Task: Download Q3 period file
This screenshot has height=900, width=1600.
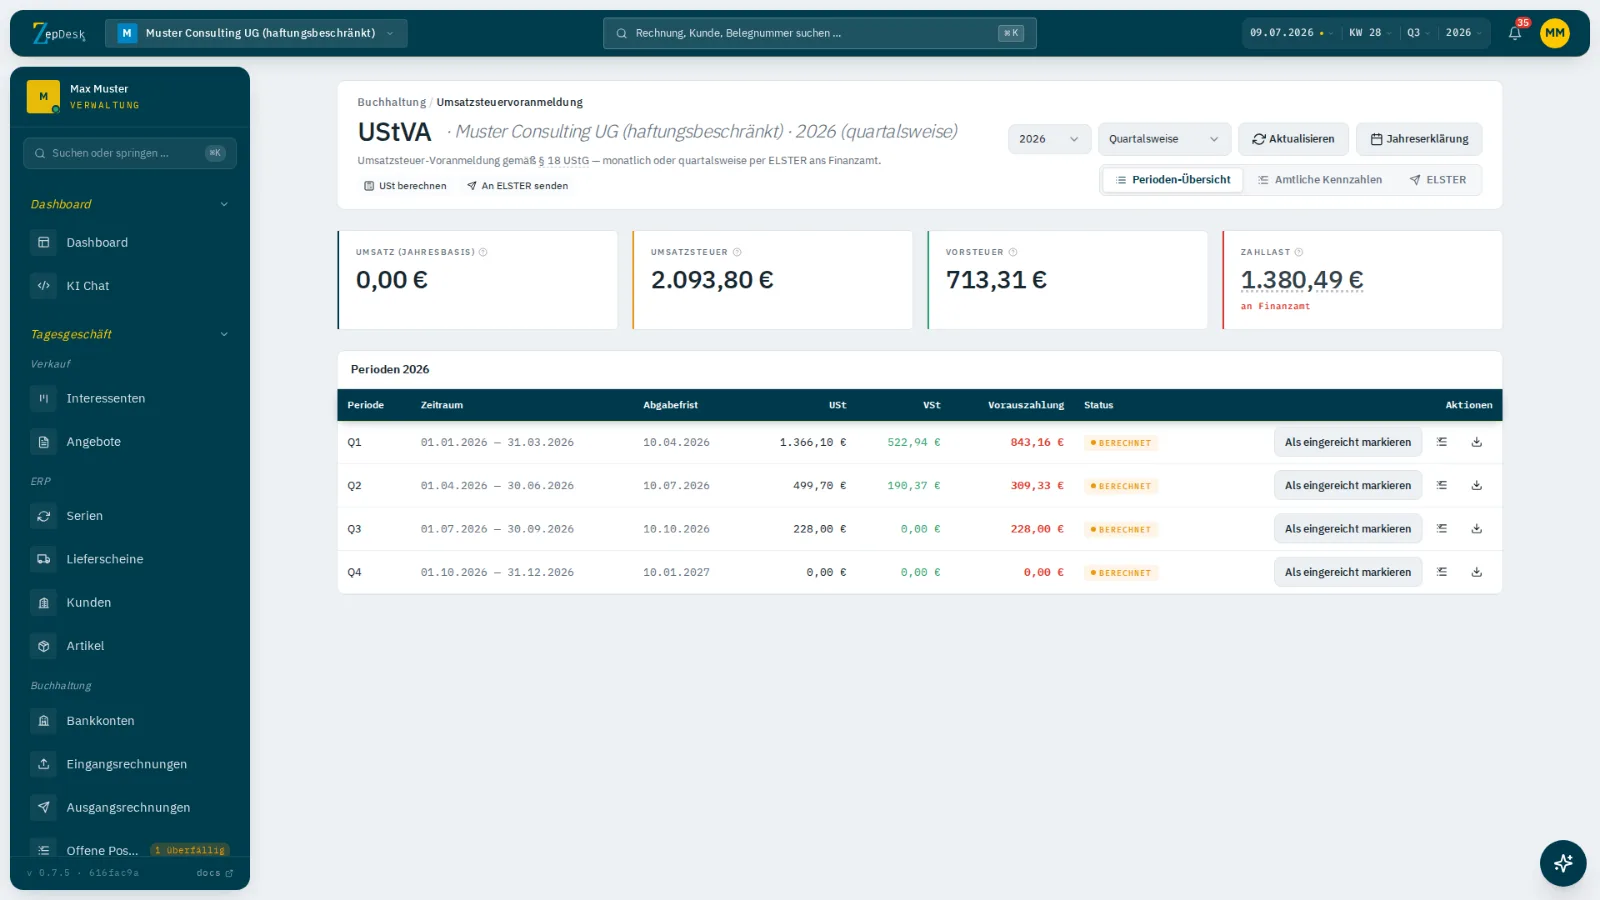Action: click(1477, 529)
